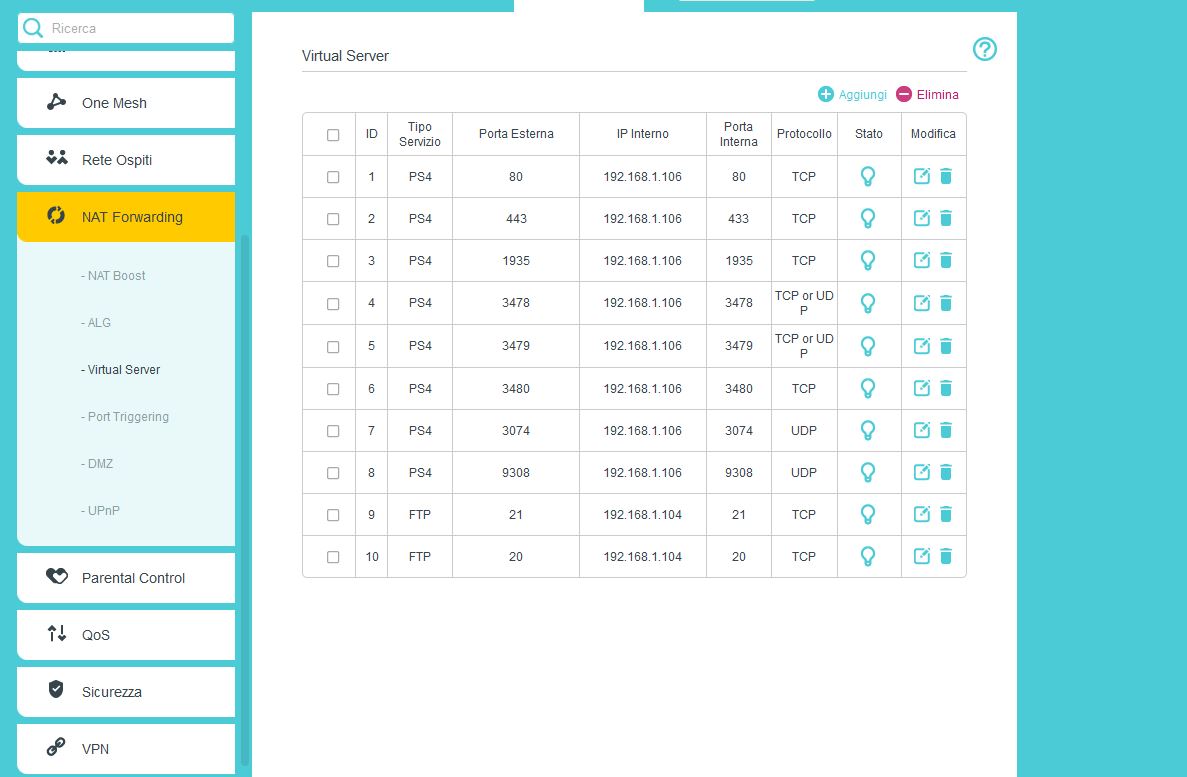Select checkbox for rule ID 1
Viewport: 1187px width, 777px height.
coord(333,177)
